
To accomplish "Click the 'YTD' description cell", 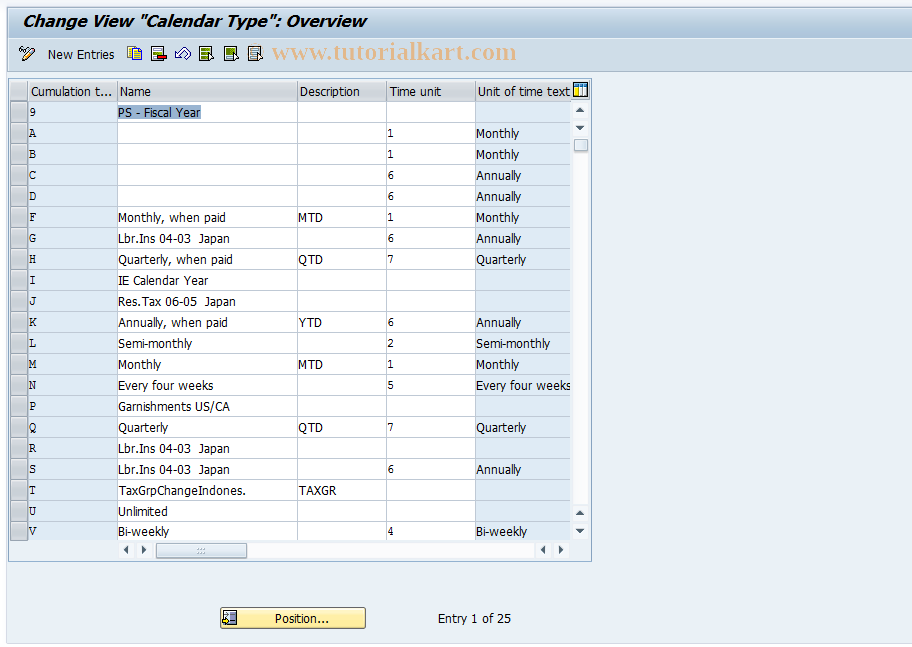I will click(342, 322).
